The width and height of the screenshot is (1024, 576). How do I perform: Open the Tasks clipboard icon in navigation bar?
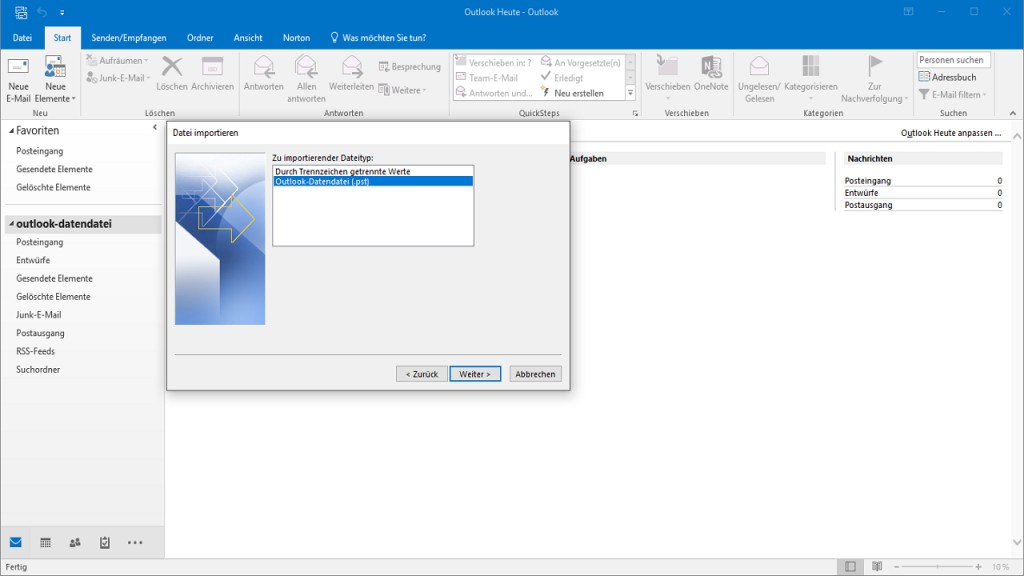pyautogui.click(x=105, y=543)
